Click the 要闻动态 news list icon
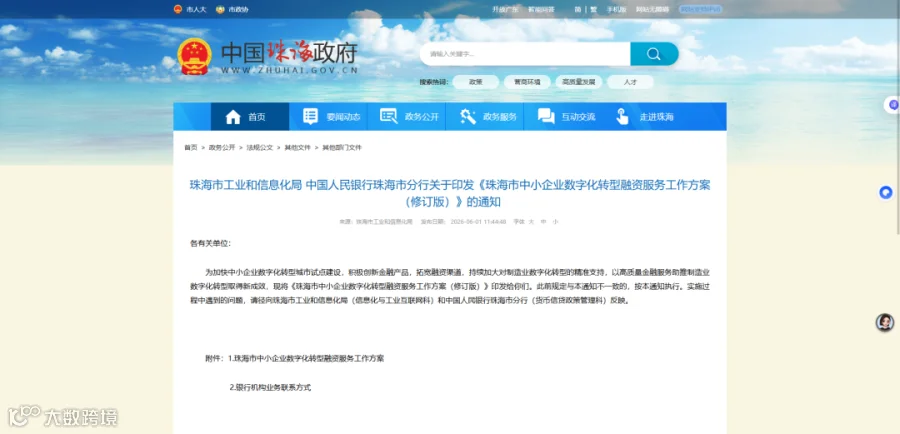Image resolution: width=900 pixels, height=434 pixels. pyautogui.click(x=311, y=117)
